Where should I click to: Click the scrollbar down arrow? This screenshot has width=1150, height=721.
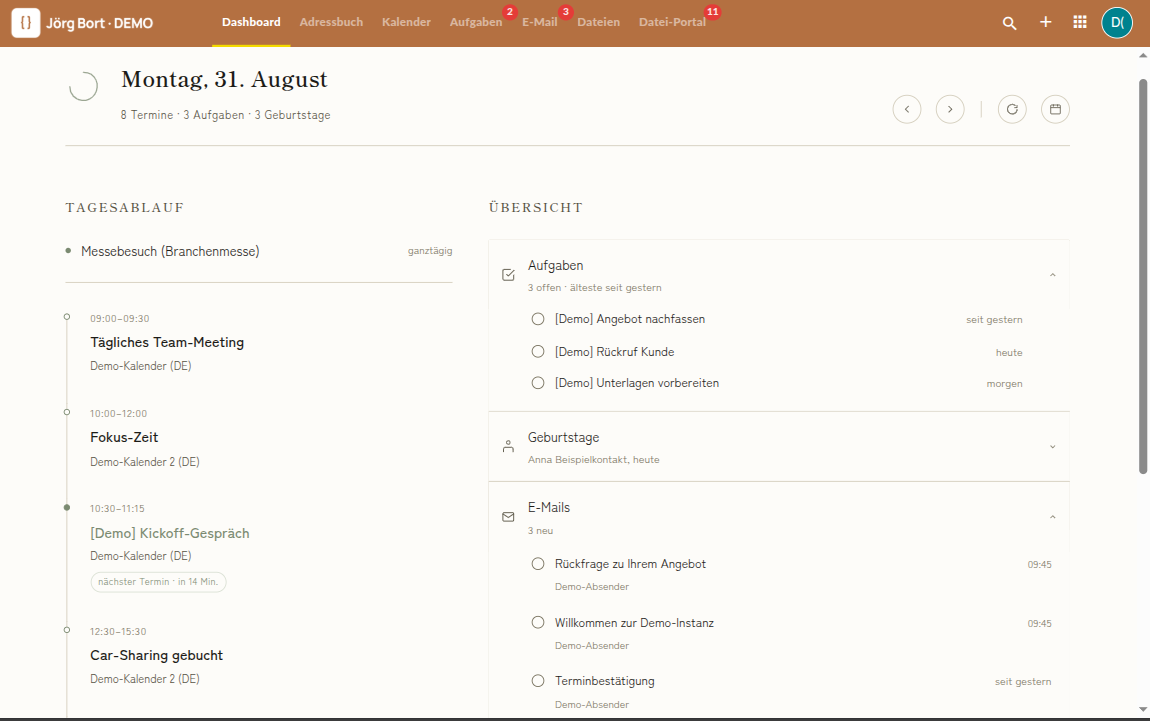[1143, 709]
